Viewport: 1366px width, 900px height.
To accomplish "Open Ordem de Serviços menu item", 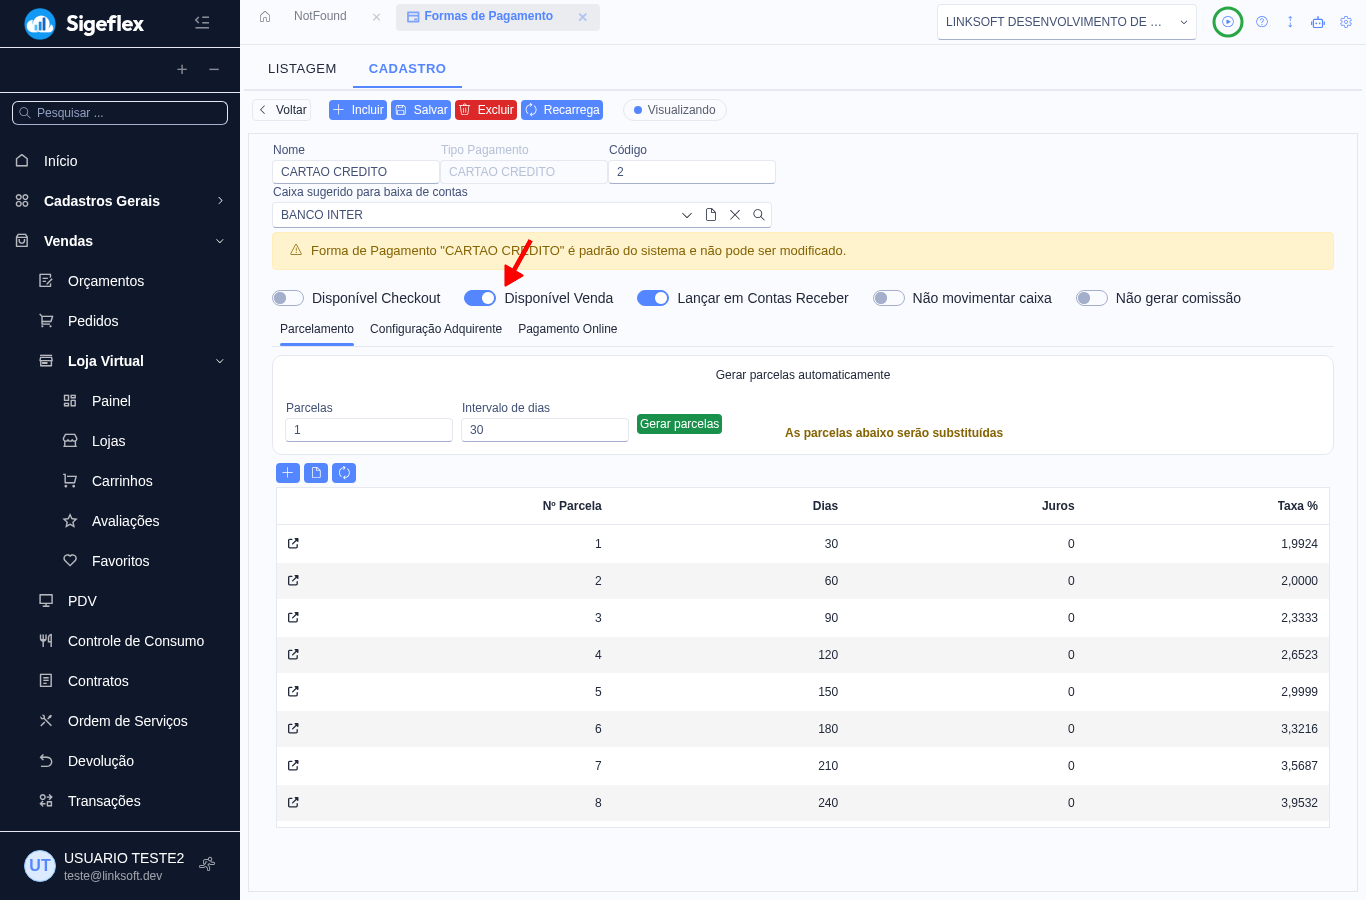I will (x=120, y=721).
